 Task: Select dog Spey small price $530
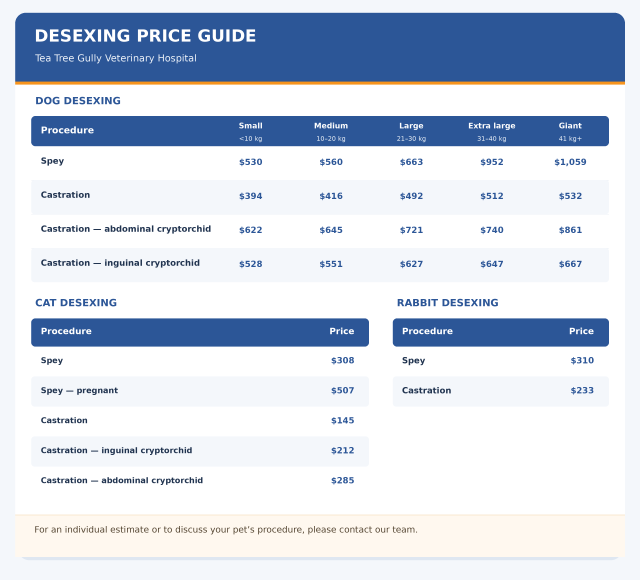[x=251, y=162]
